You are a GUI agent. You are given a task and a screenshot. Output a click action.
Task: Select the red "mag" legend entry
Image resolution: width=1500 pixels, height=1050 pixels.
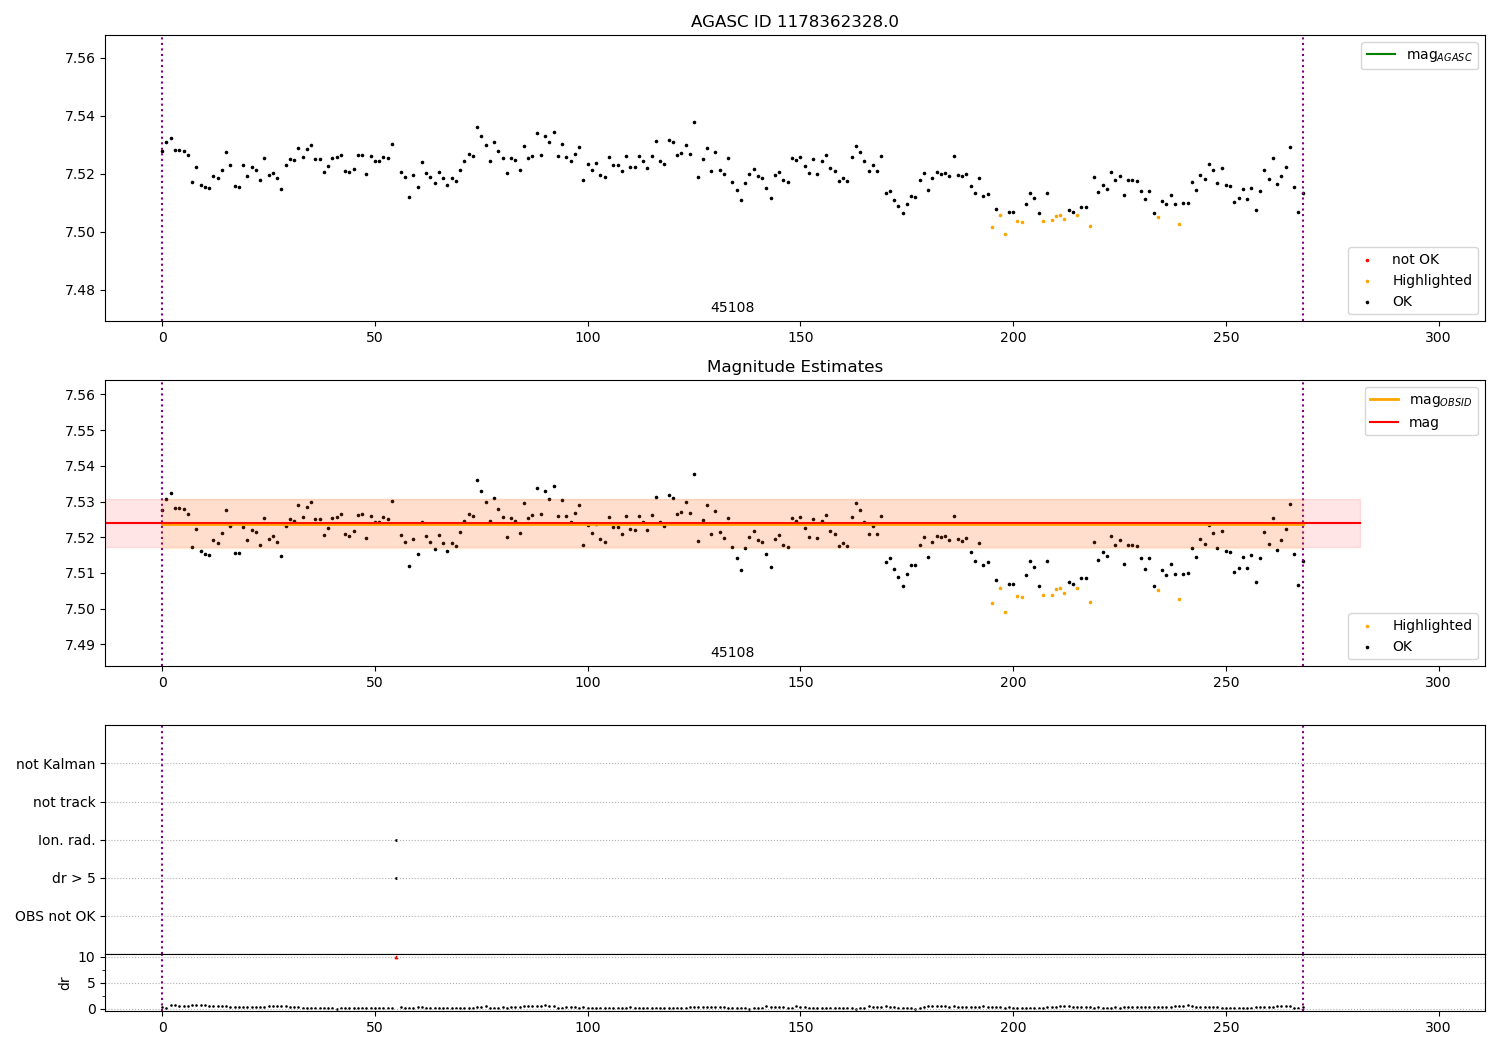click(1404, 423)
